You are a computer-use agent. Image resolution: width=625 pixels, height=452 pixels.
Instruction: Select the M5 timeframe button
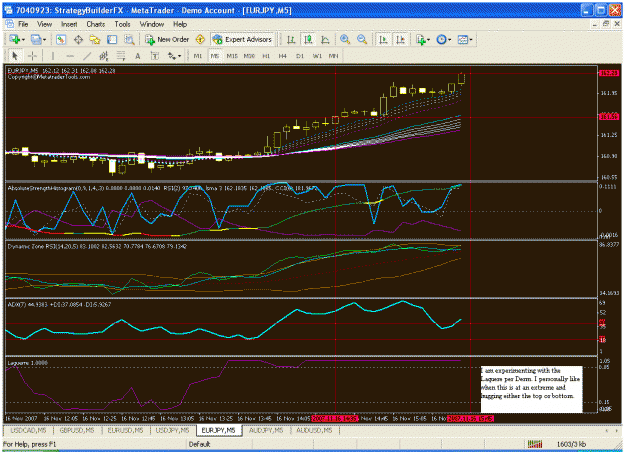tap(215, 56)
